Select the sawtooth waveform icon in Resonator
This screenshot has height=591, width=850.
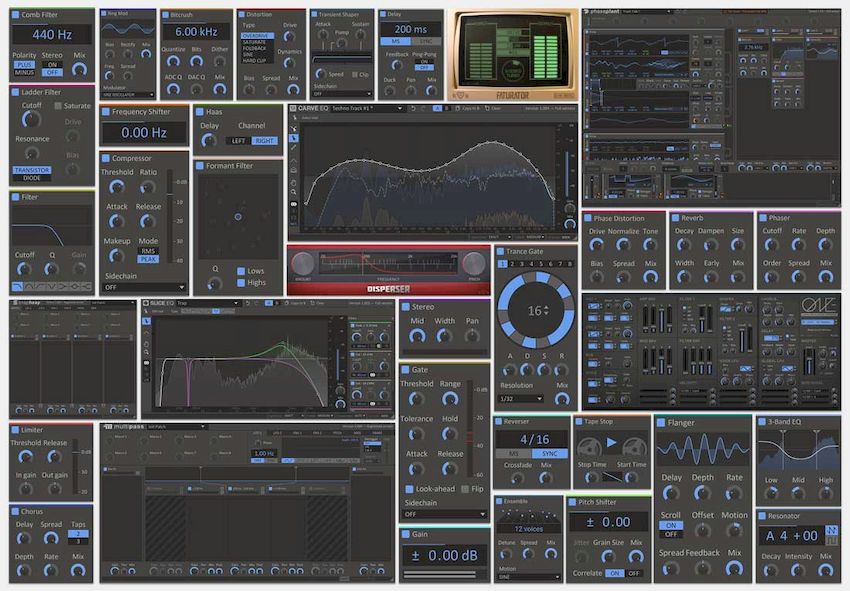coord(831,530)
